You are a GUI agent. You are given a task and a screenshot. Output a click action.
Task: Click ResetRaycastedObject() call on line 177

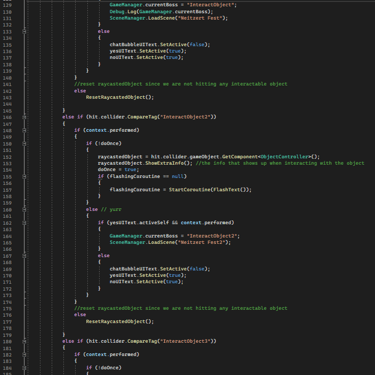coord(120,322)
